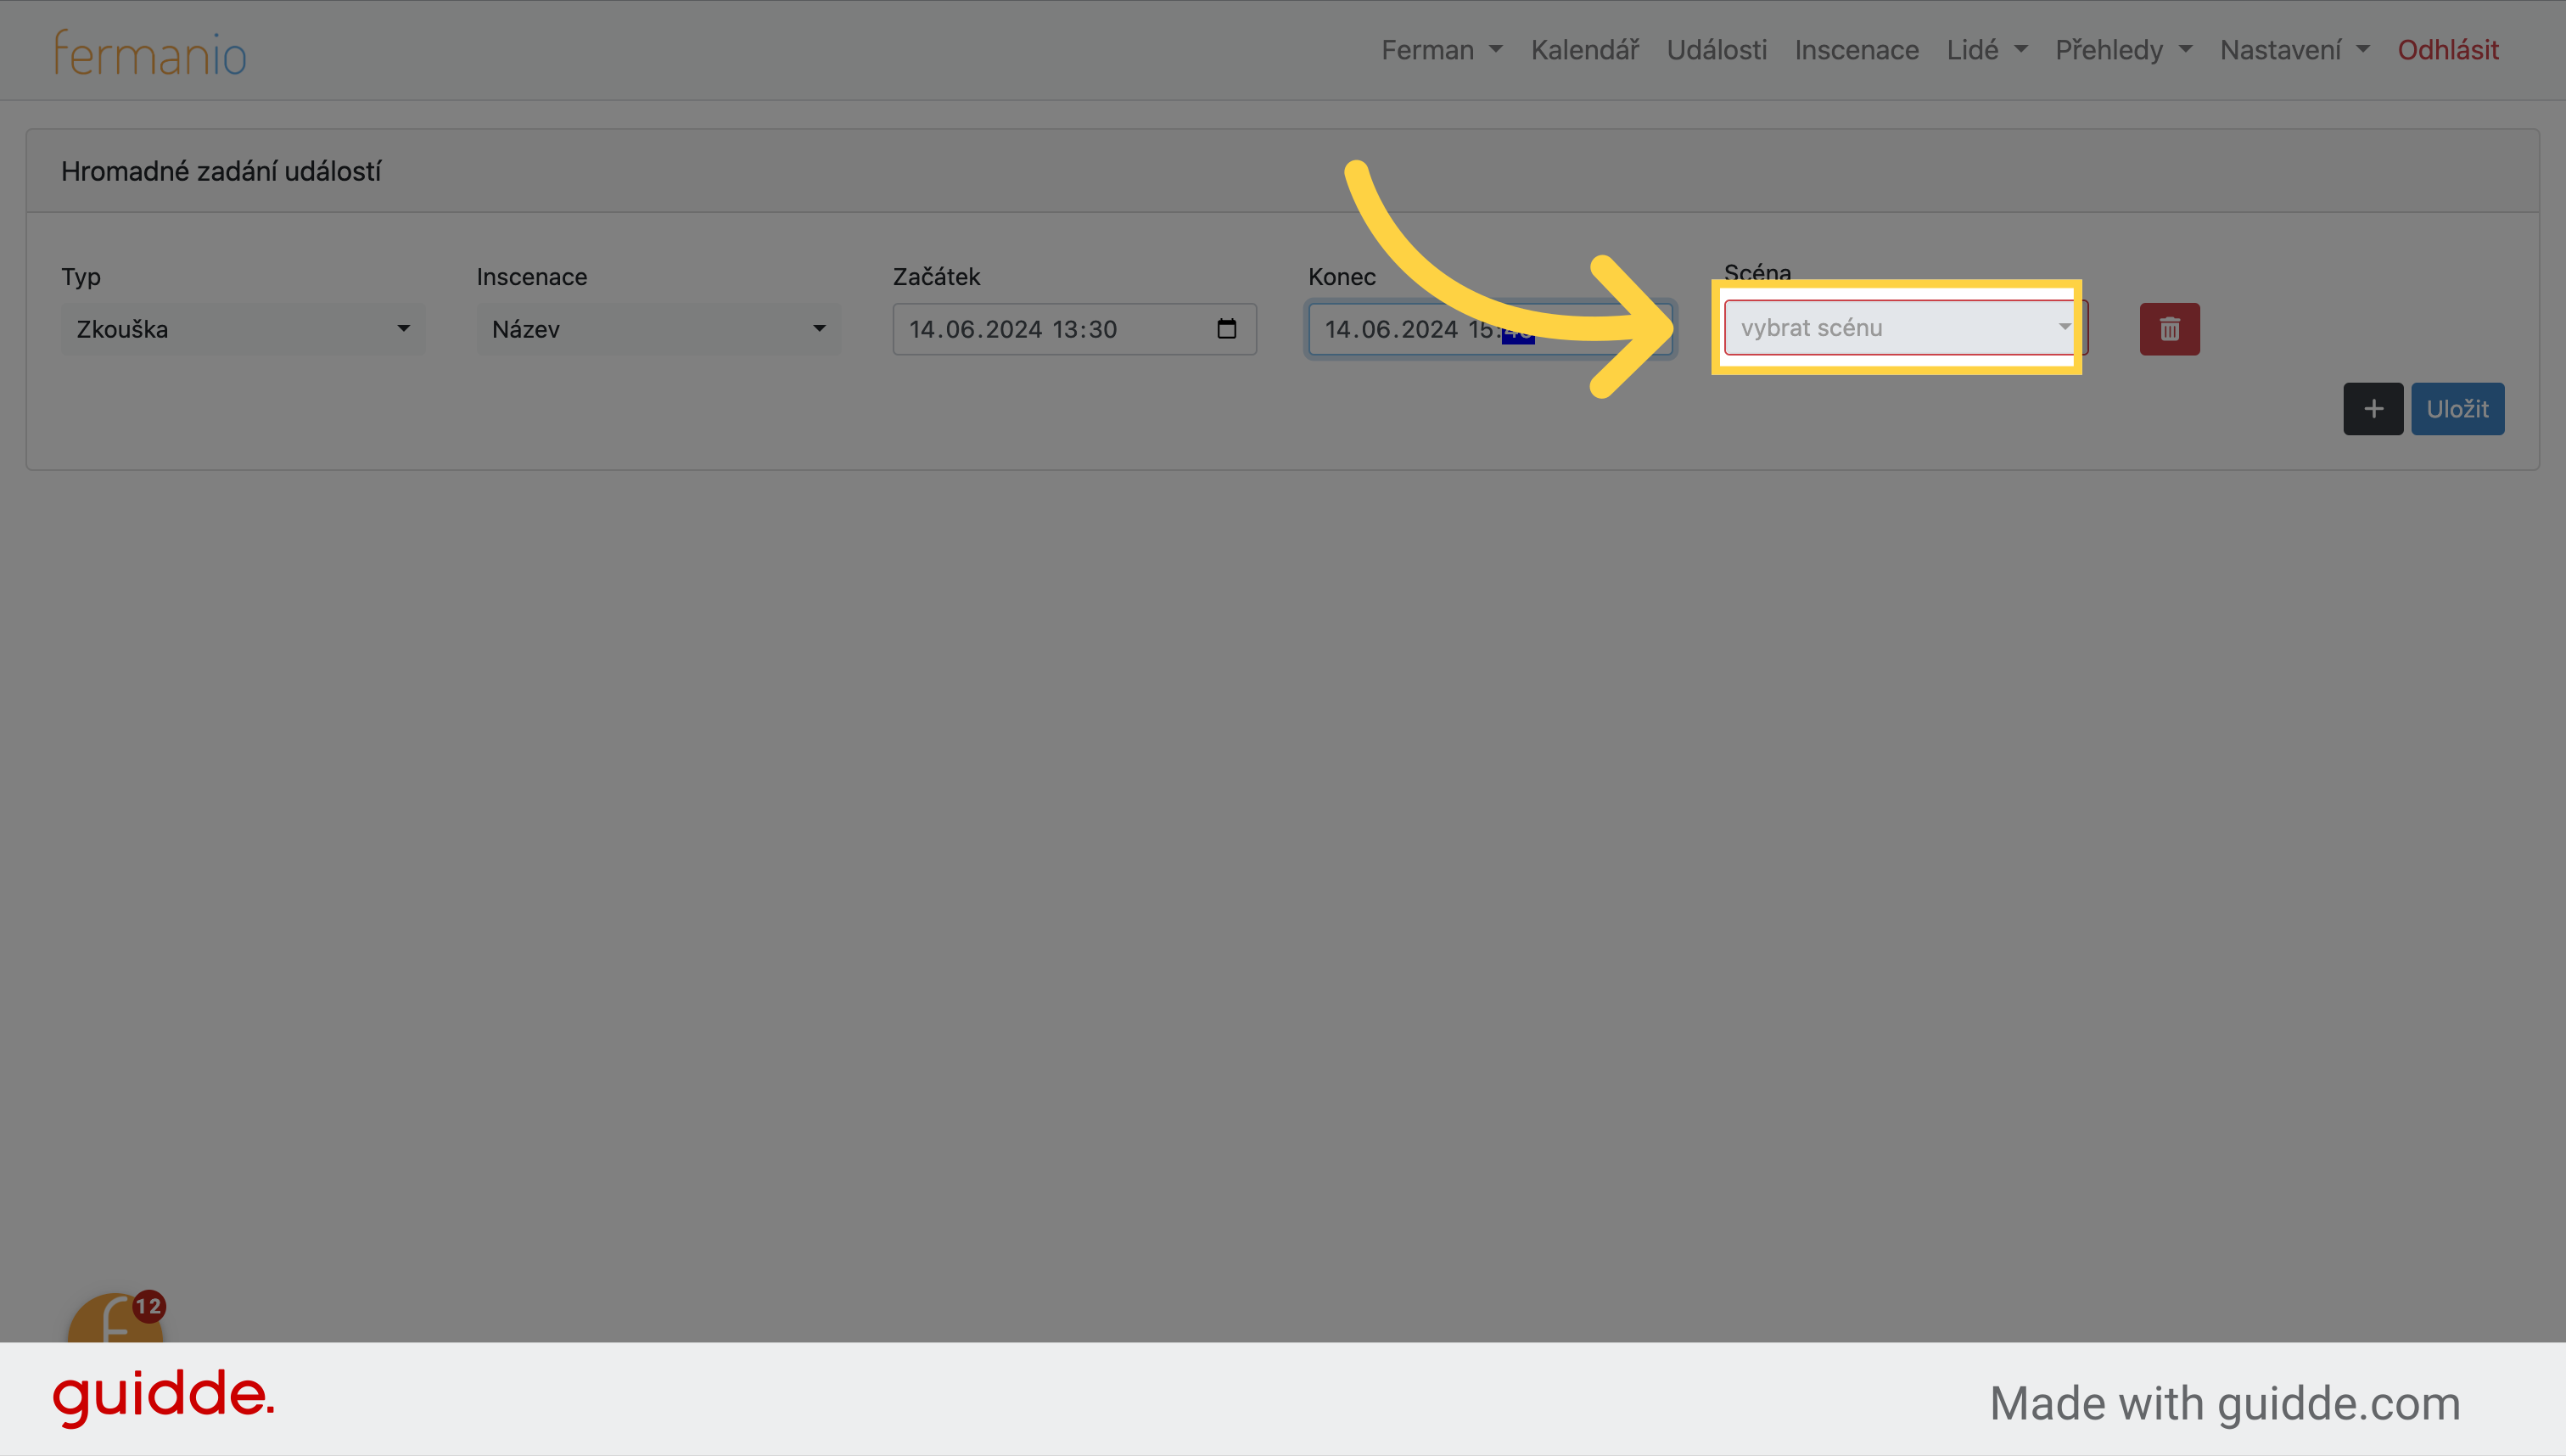This screenshot has width=2566, height=1456.
Task: Navigate to Inscenace
Action: click(x=1856, y=50)
